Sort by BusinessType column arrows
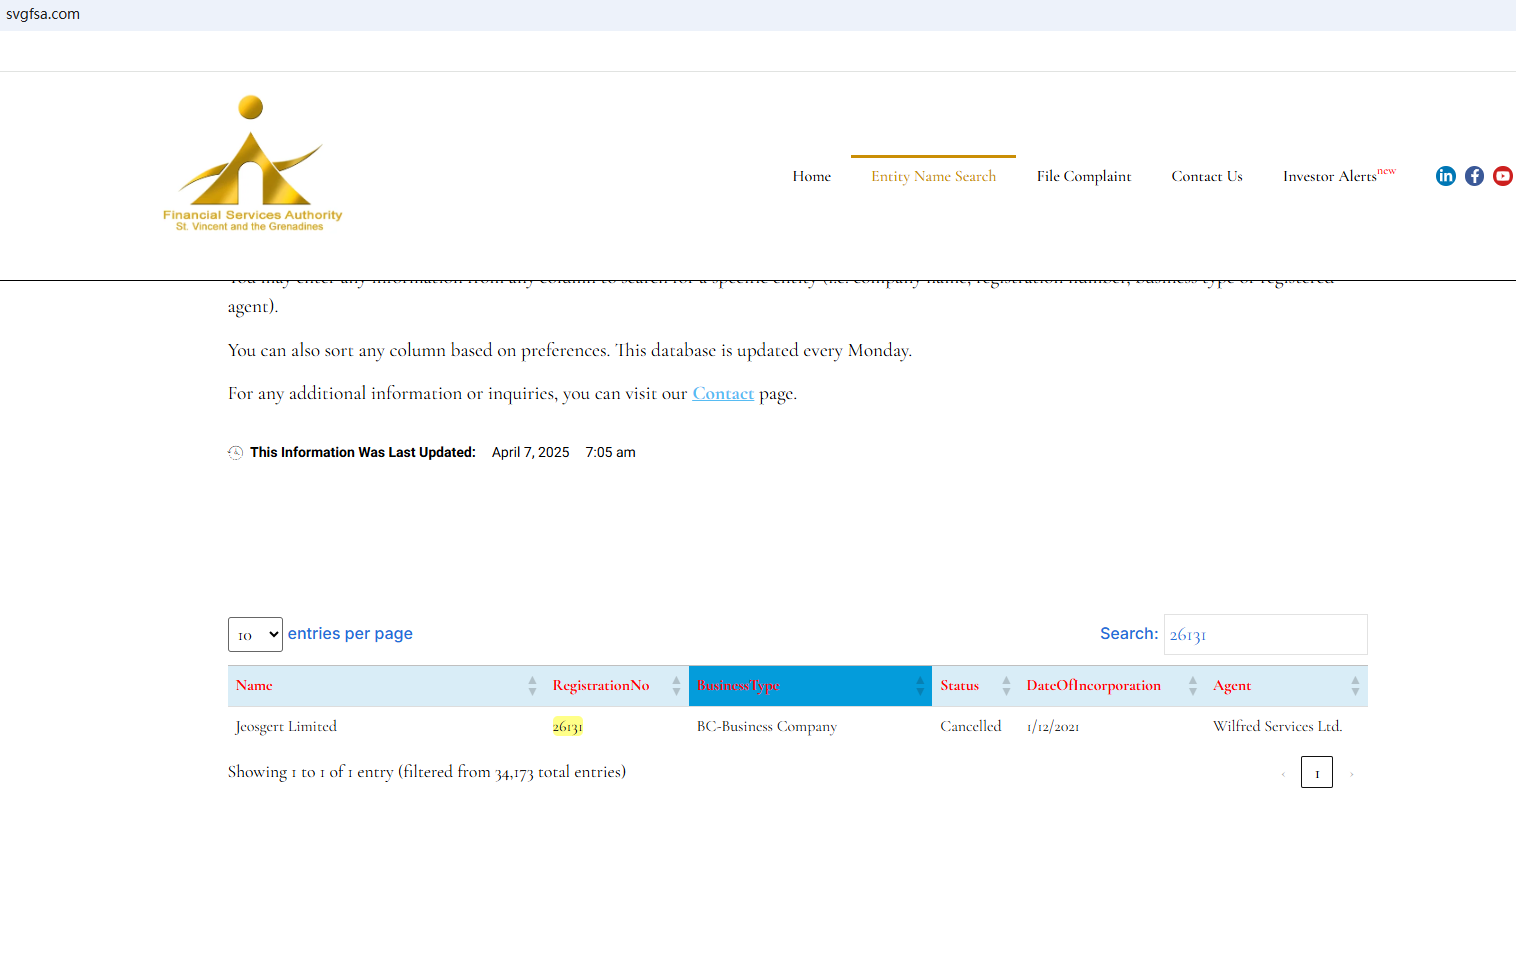1516x977 pixels. pyautogui.click(x=920, y=686)
